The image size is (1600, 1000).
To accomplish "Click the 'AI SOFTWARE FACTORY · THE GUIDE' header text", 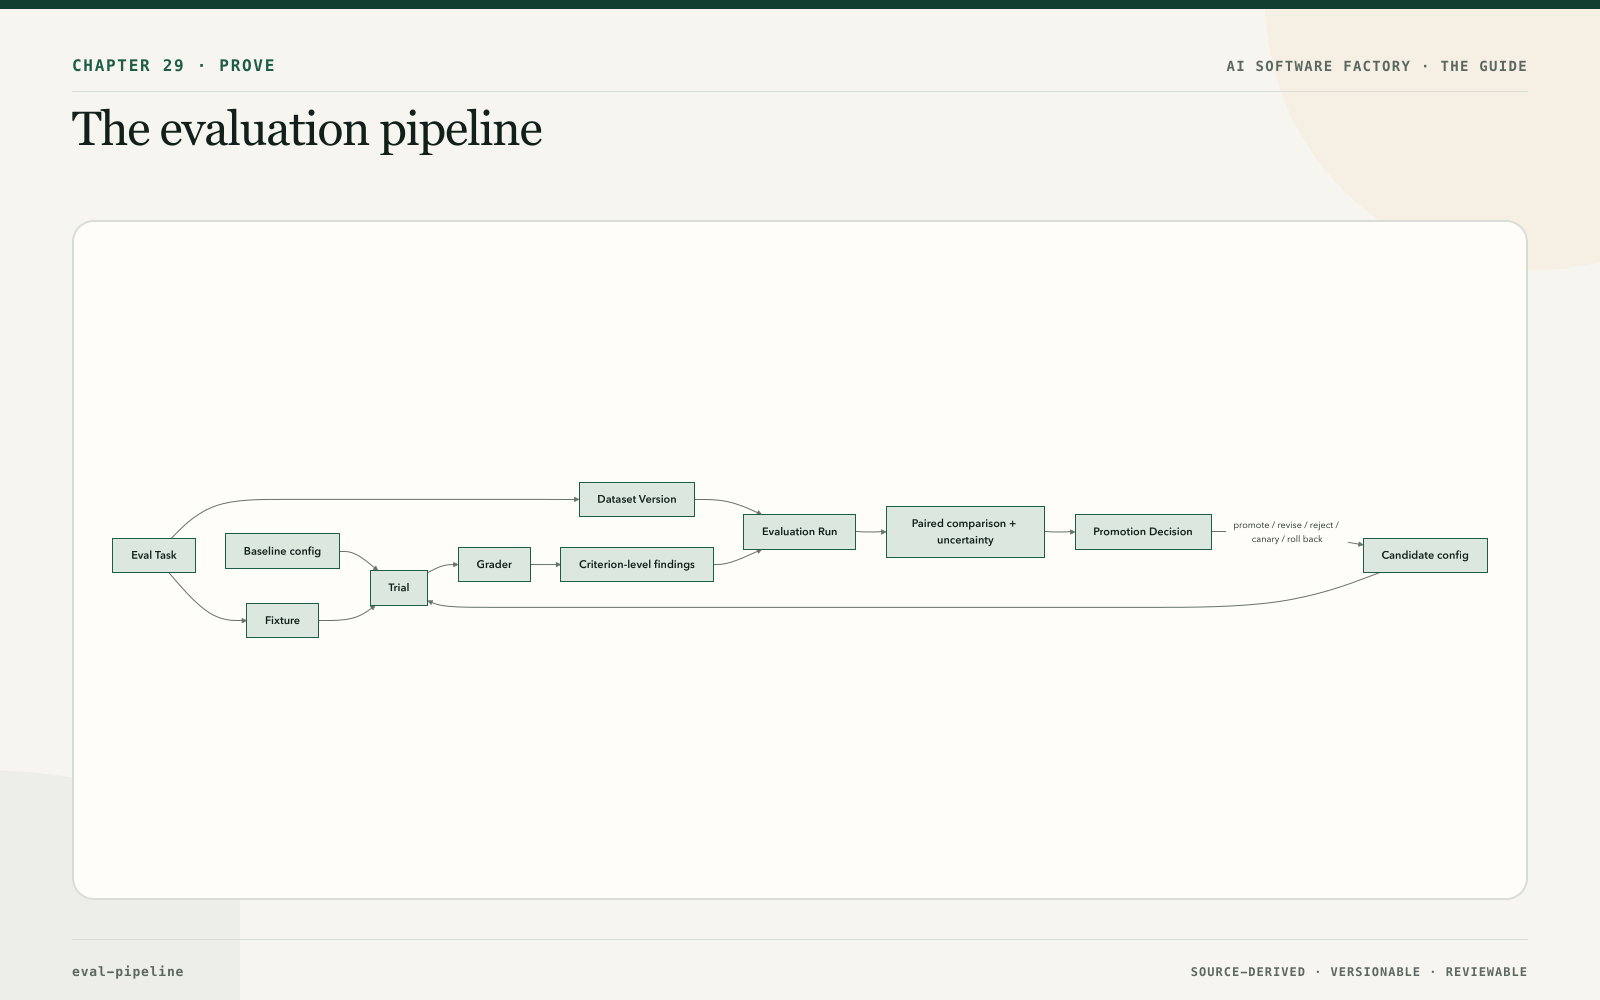I will point(1377,66).
